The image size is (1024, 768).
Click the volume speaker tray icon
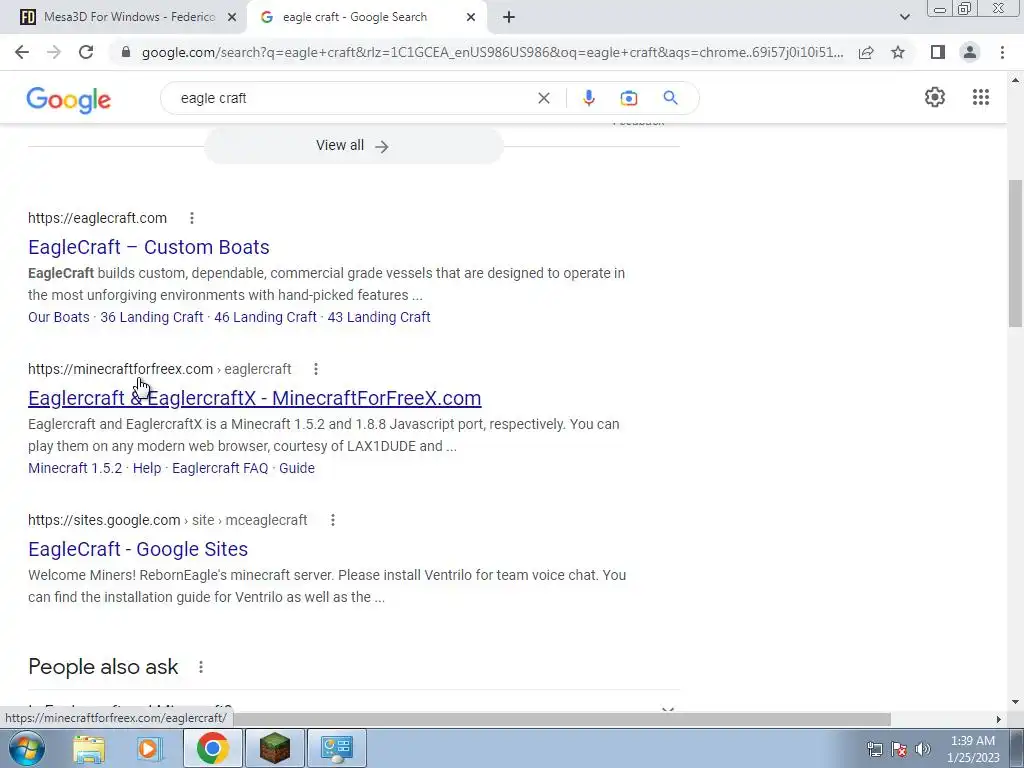[x=923, y=749]
